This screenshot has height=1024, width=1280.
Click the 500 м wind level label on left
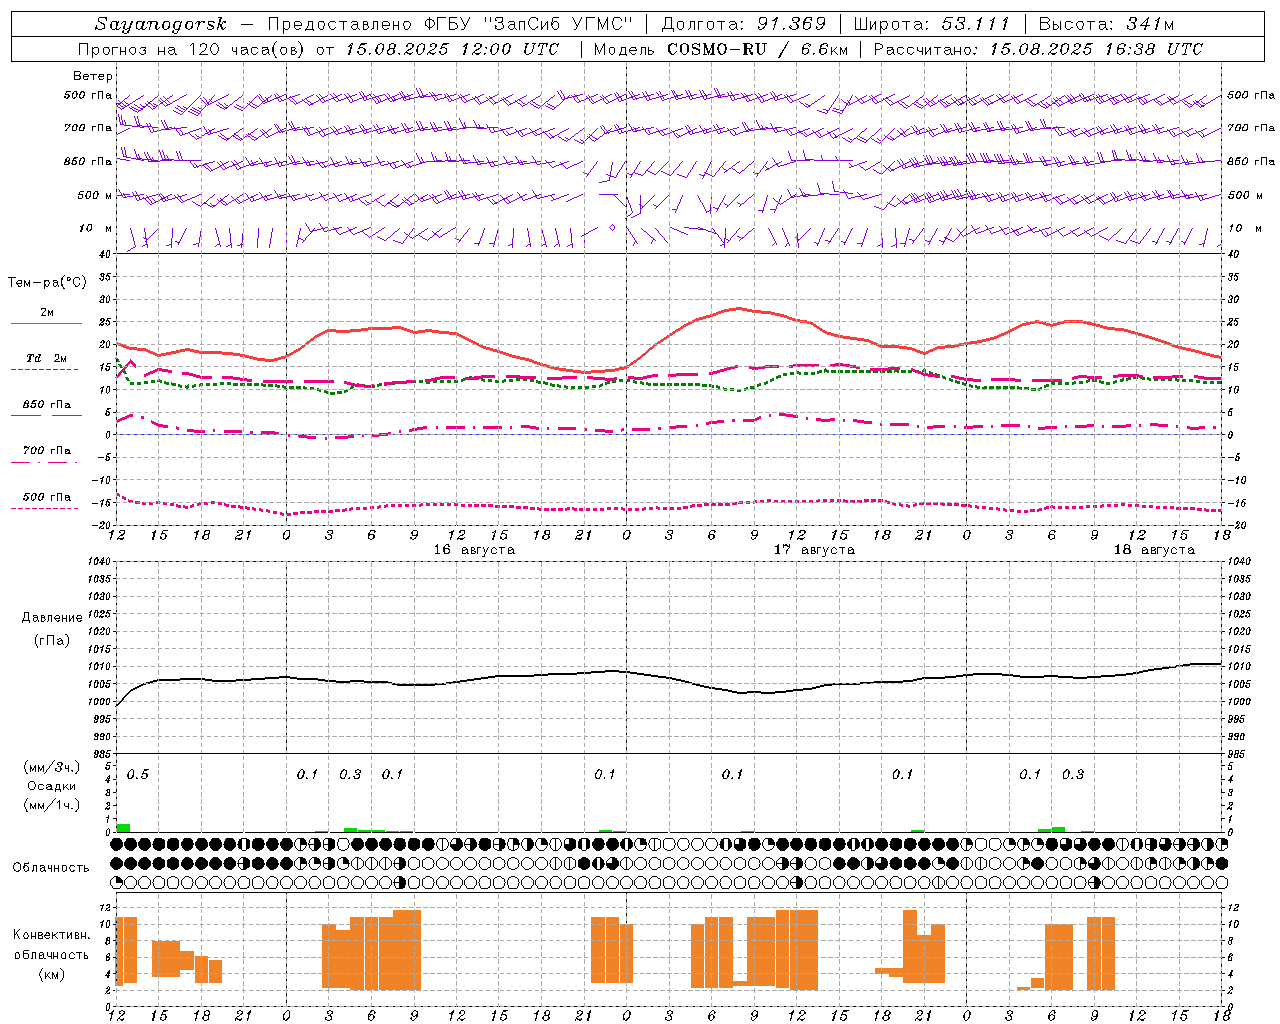pos(95,195)
